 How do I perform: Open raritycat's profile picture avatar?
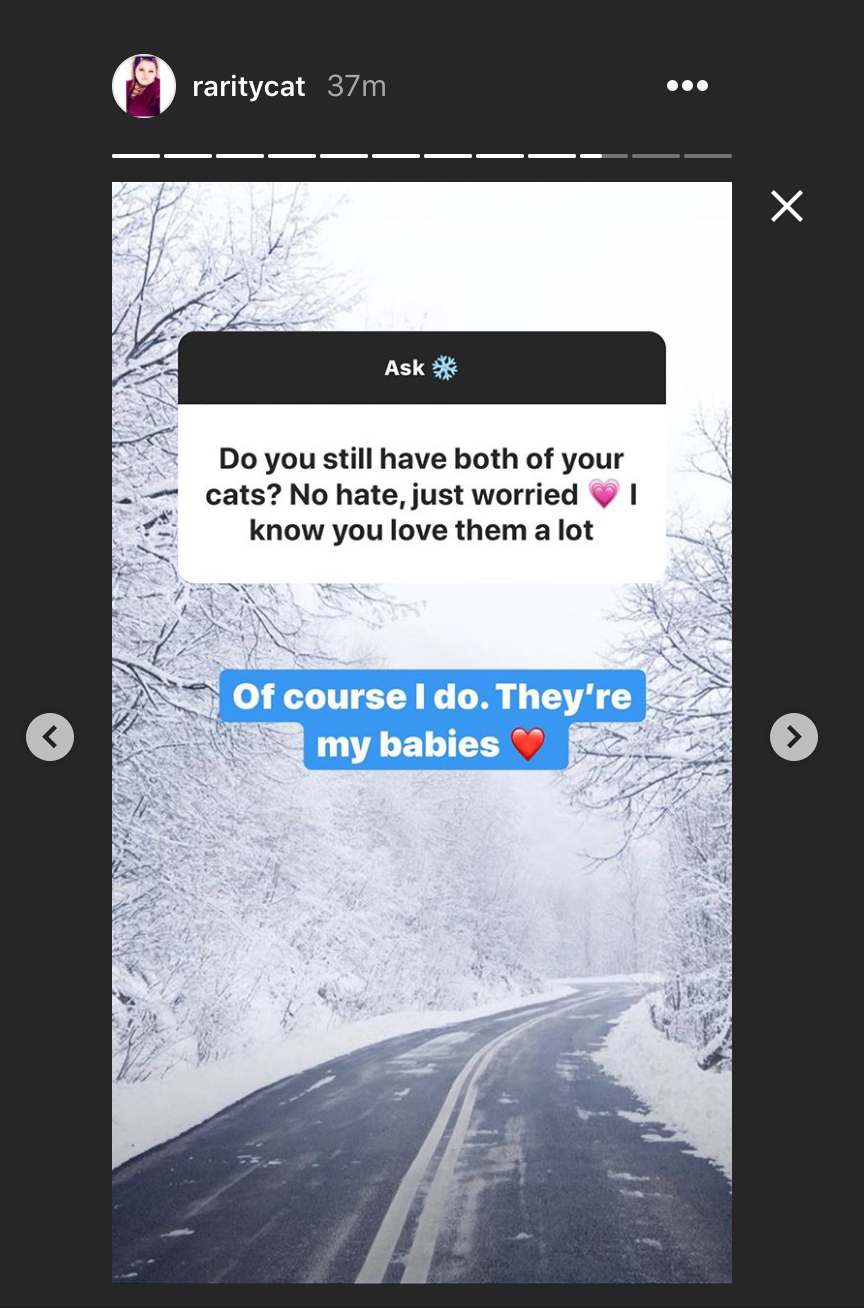coord(144,86)
